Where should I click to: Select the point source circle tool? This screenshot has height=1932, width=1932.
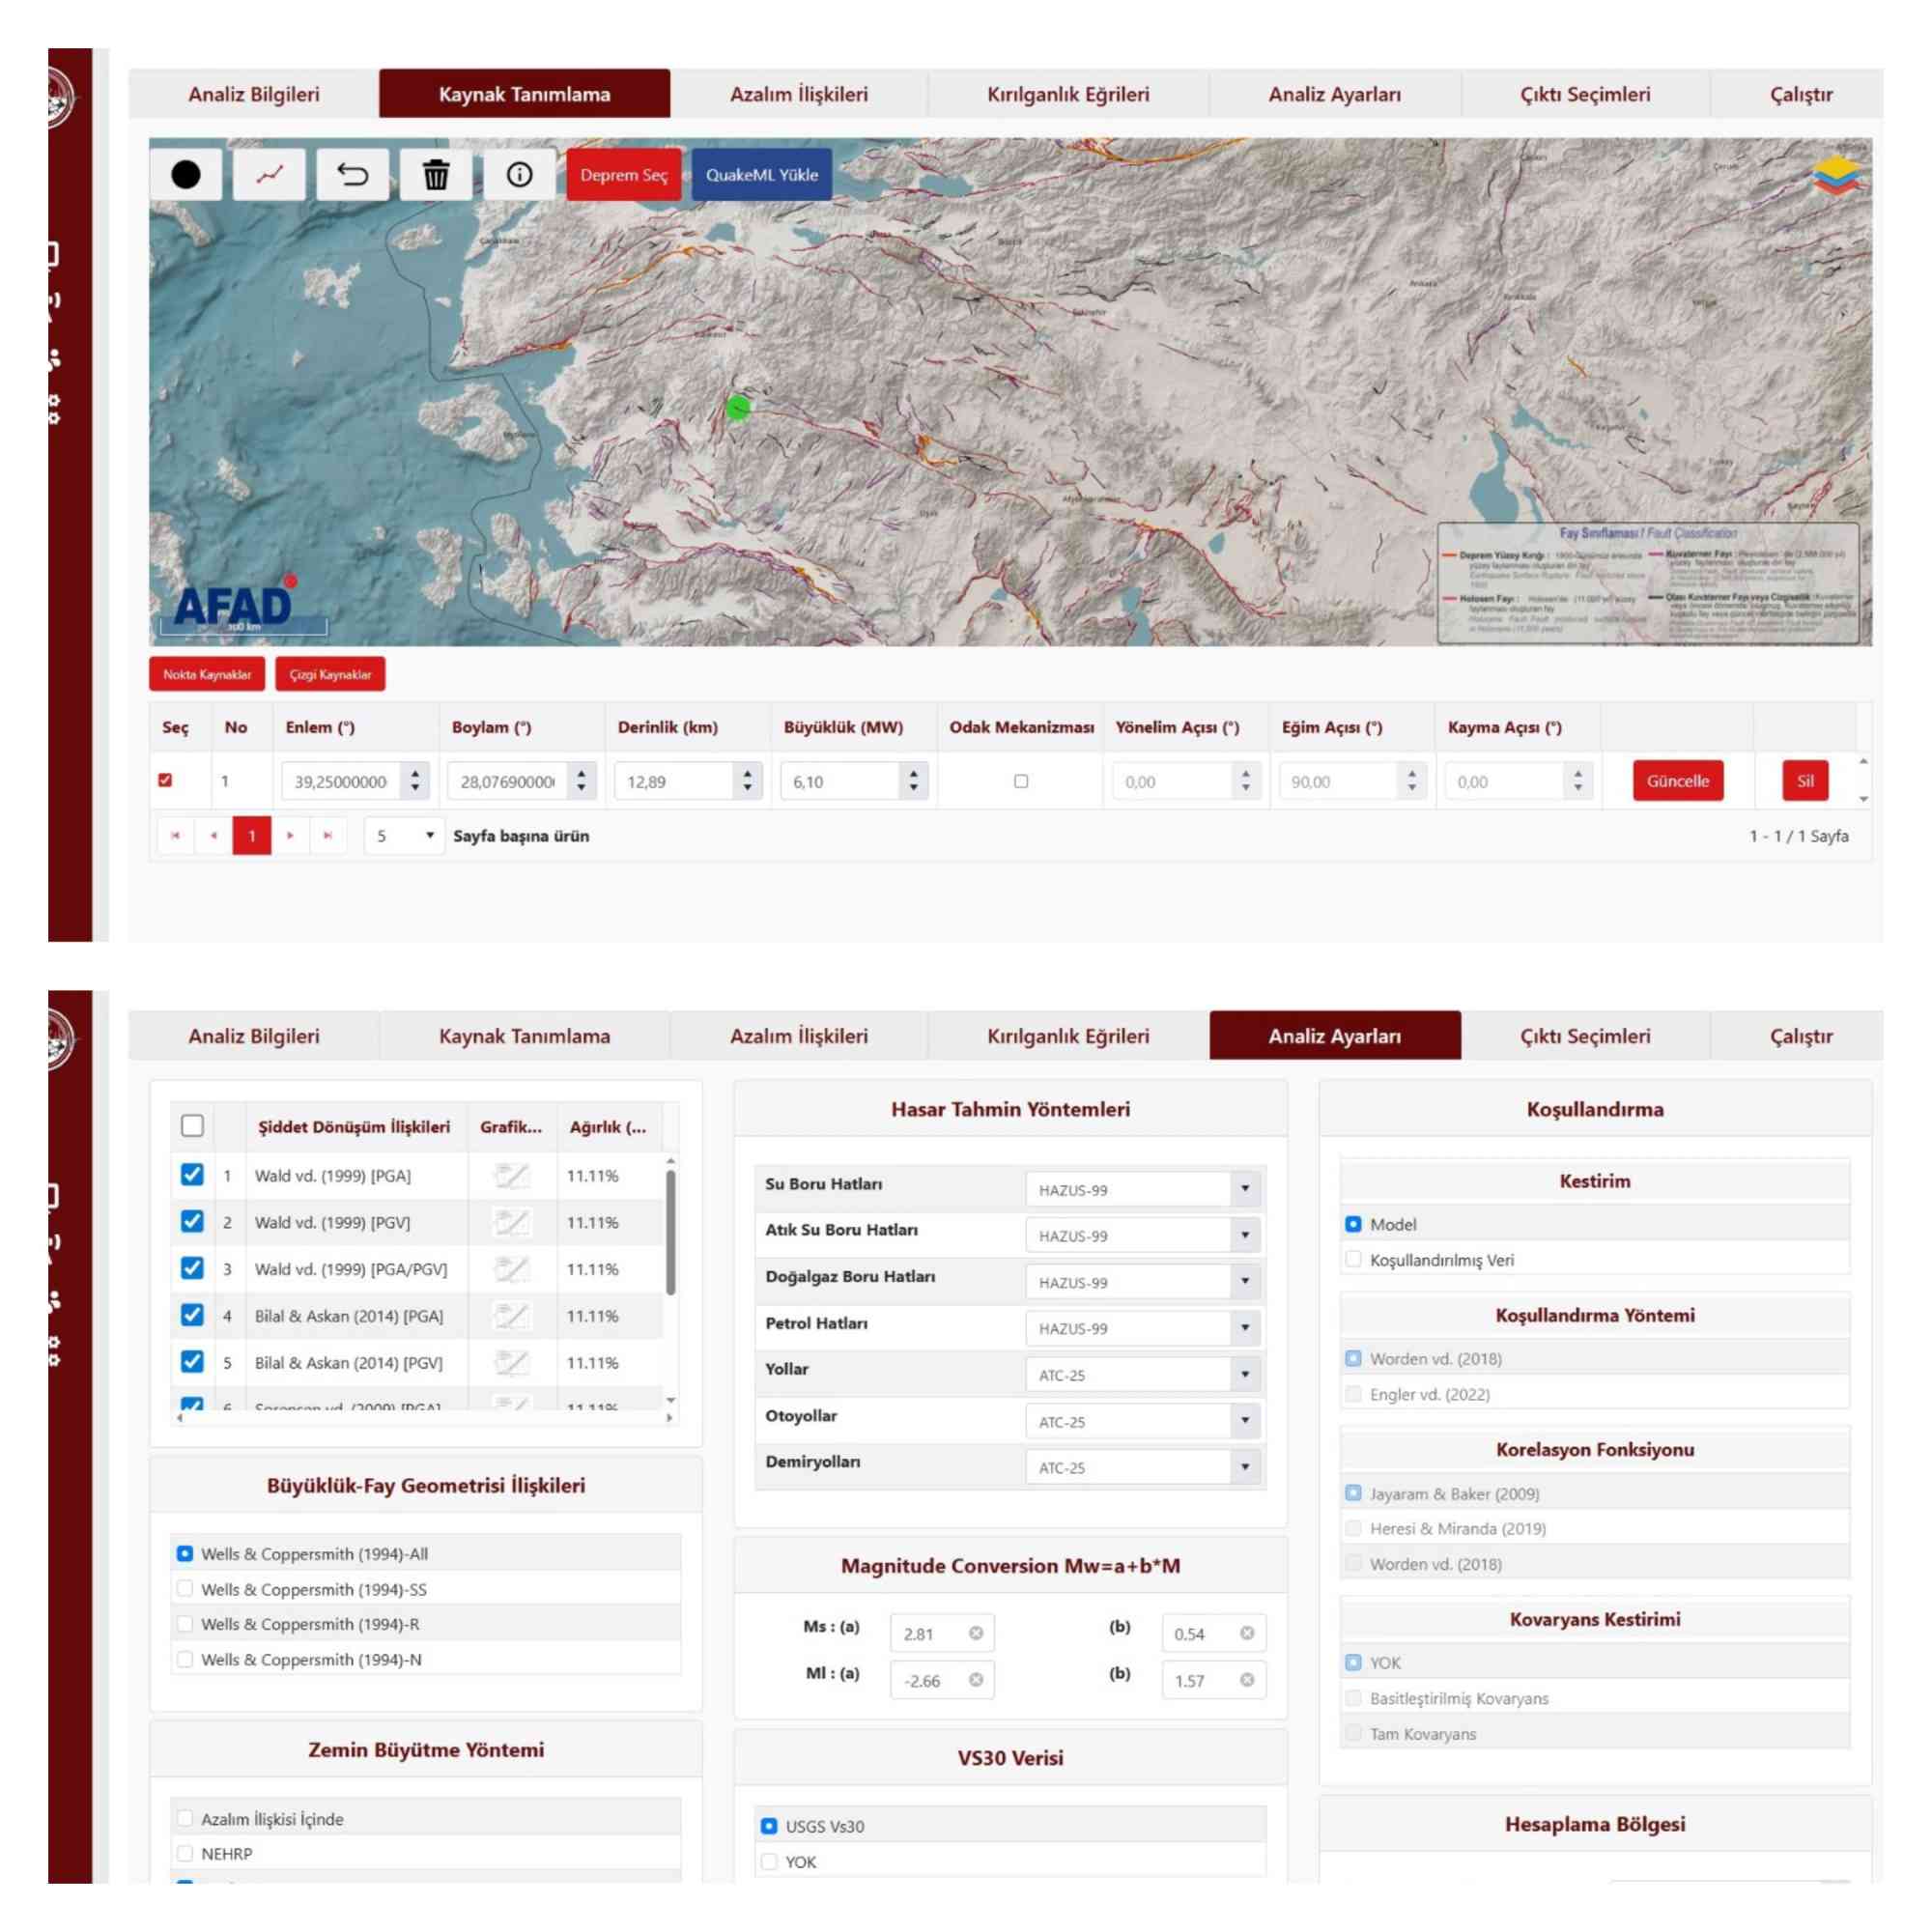(x=186, y=175)
